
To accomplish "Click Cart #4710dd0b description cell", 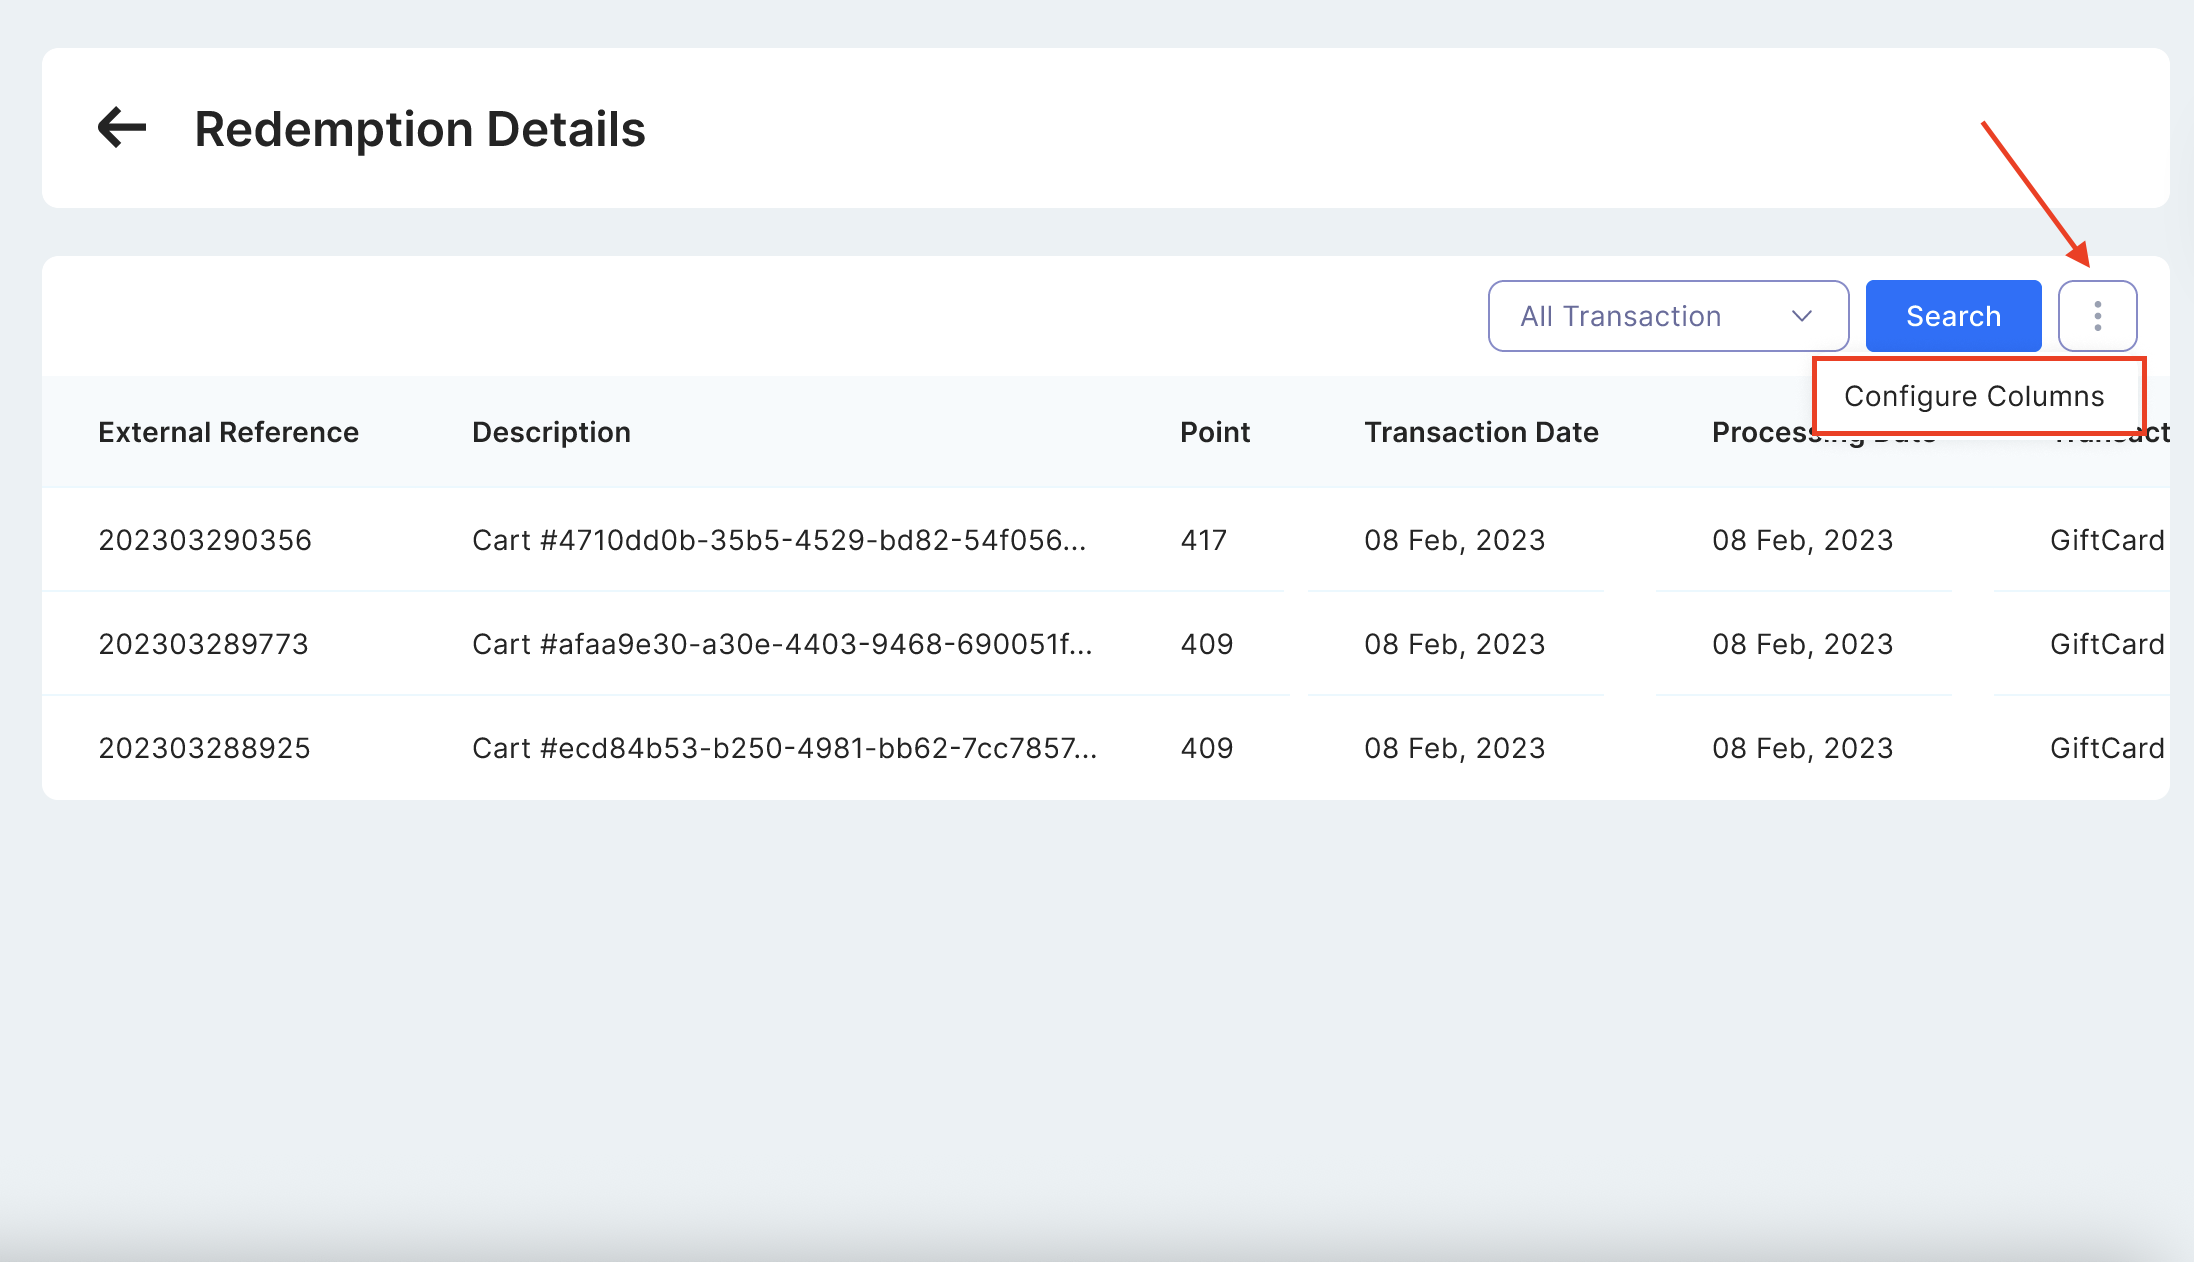I will coord(778,540).
